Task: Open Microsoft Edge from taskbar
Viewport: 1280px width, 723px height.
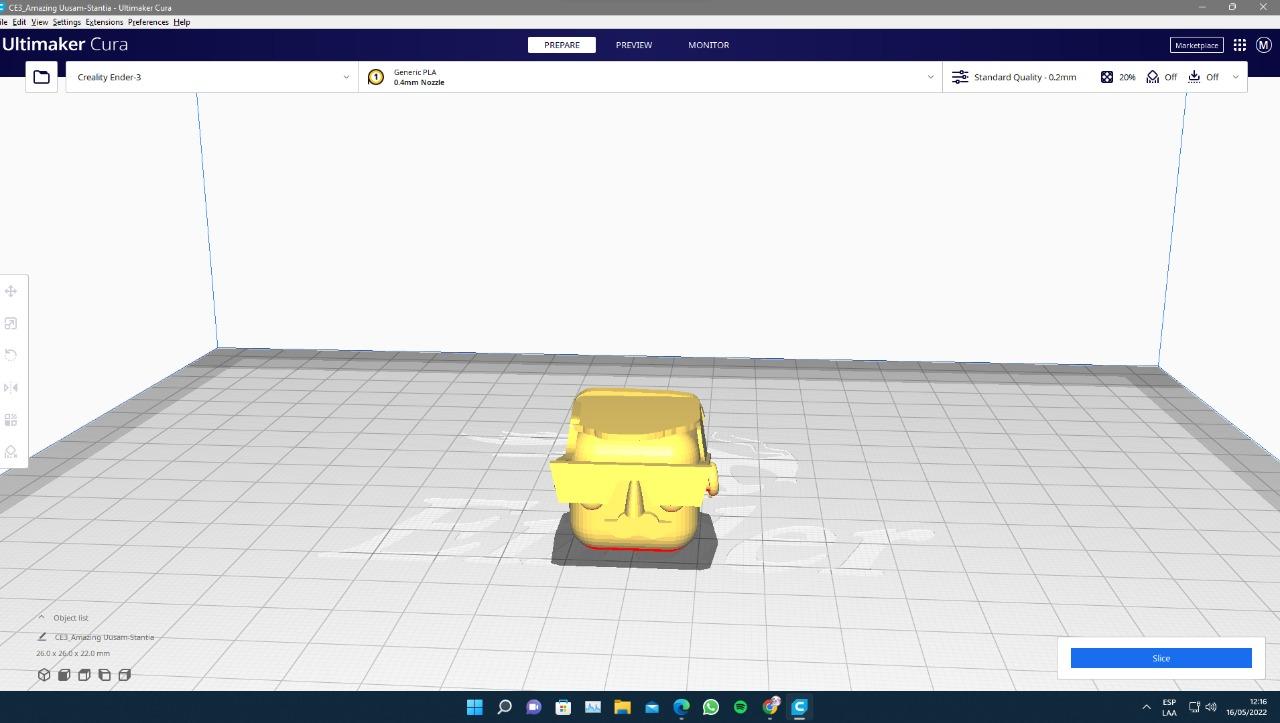Action: 681,707
